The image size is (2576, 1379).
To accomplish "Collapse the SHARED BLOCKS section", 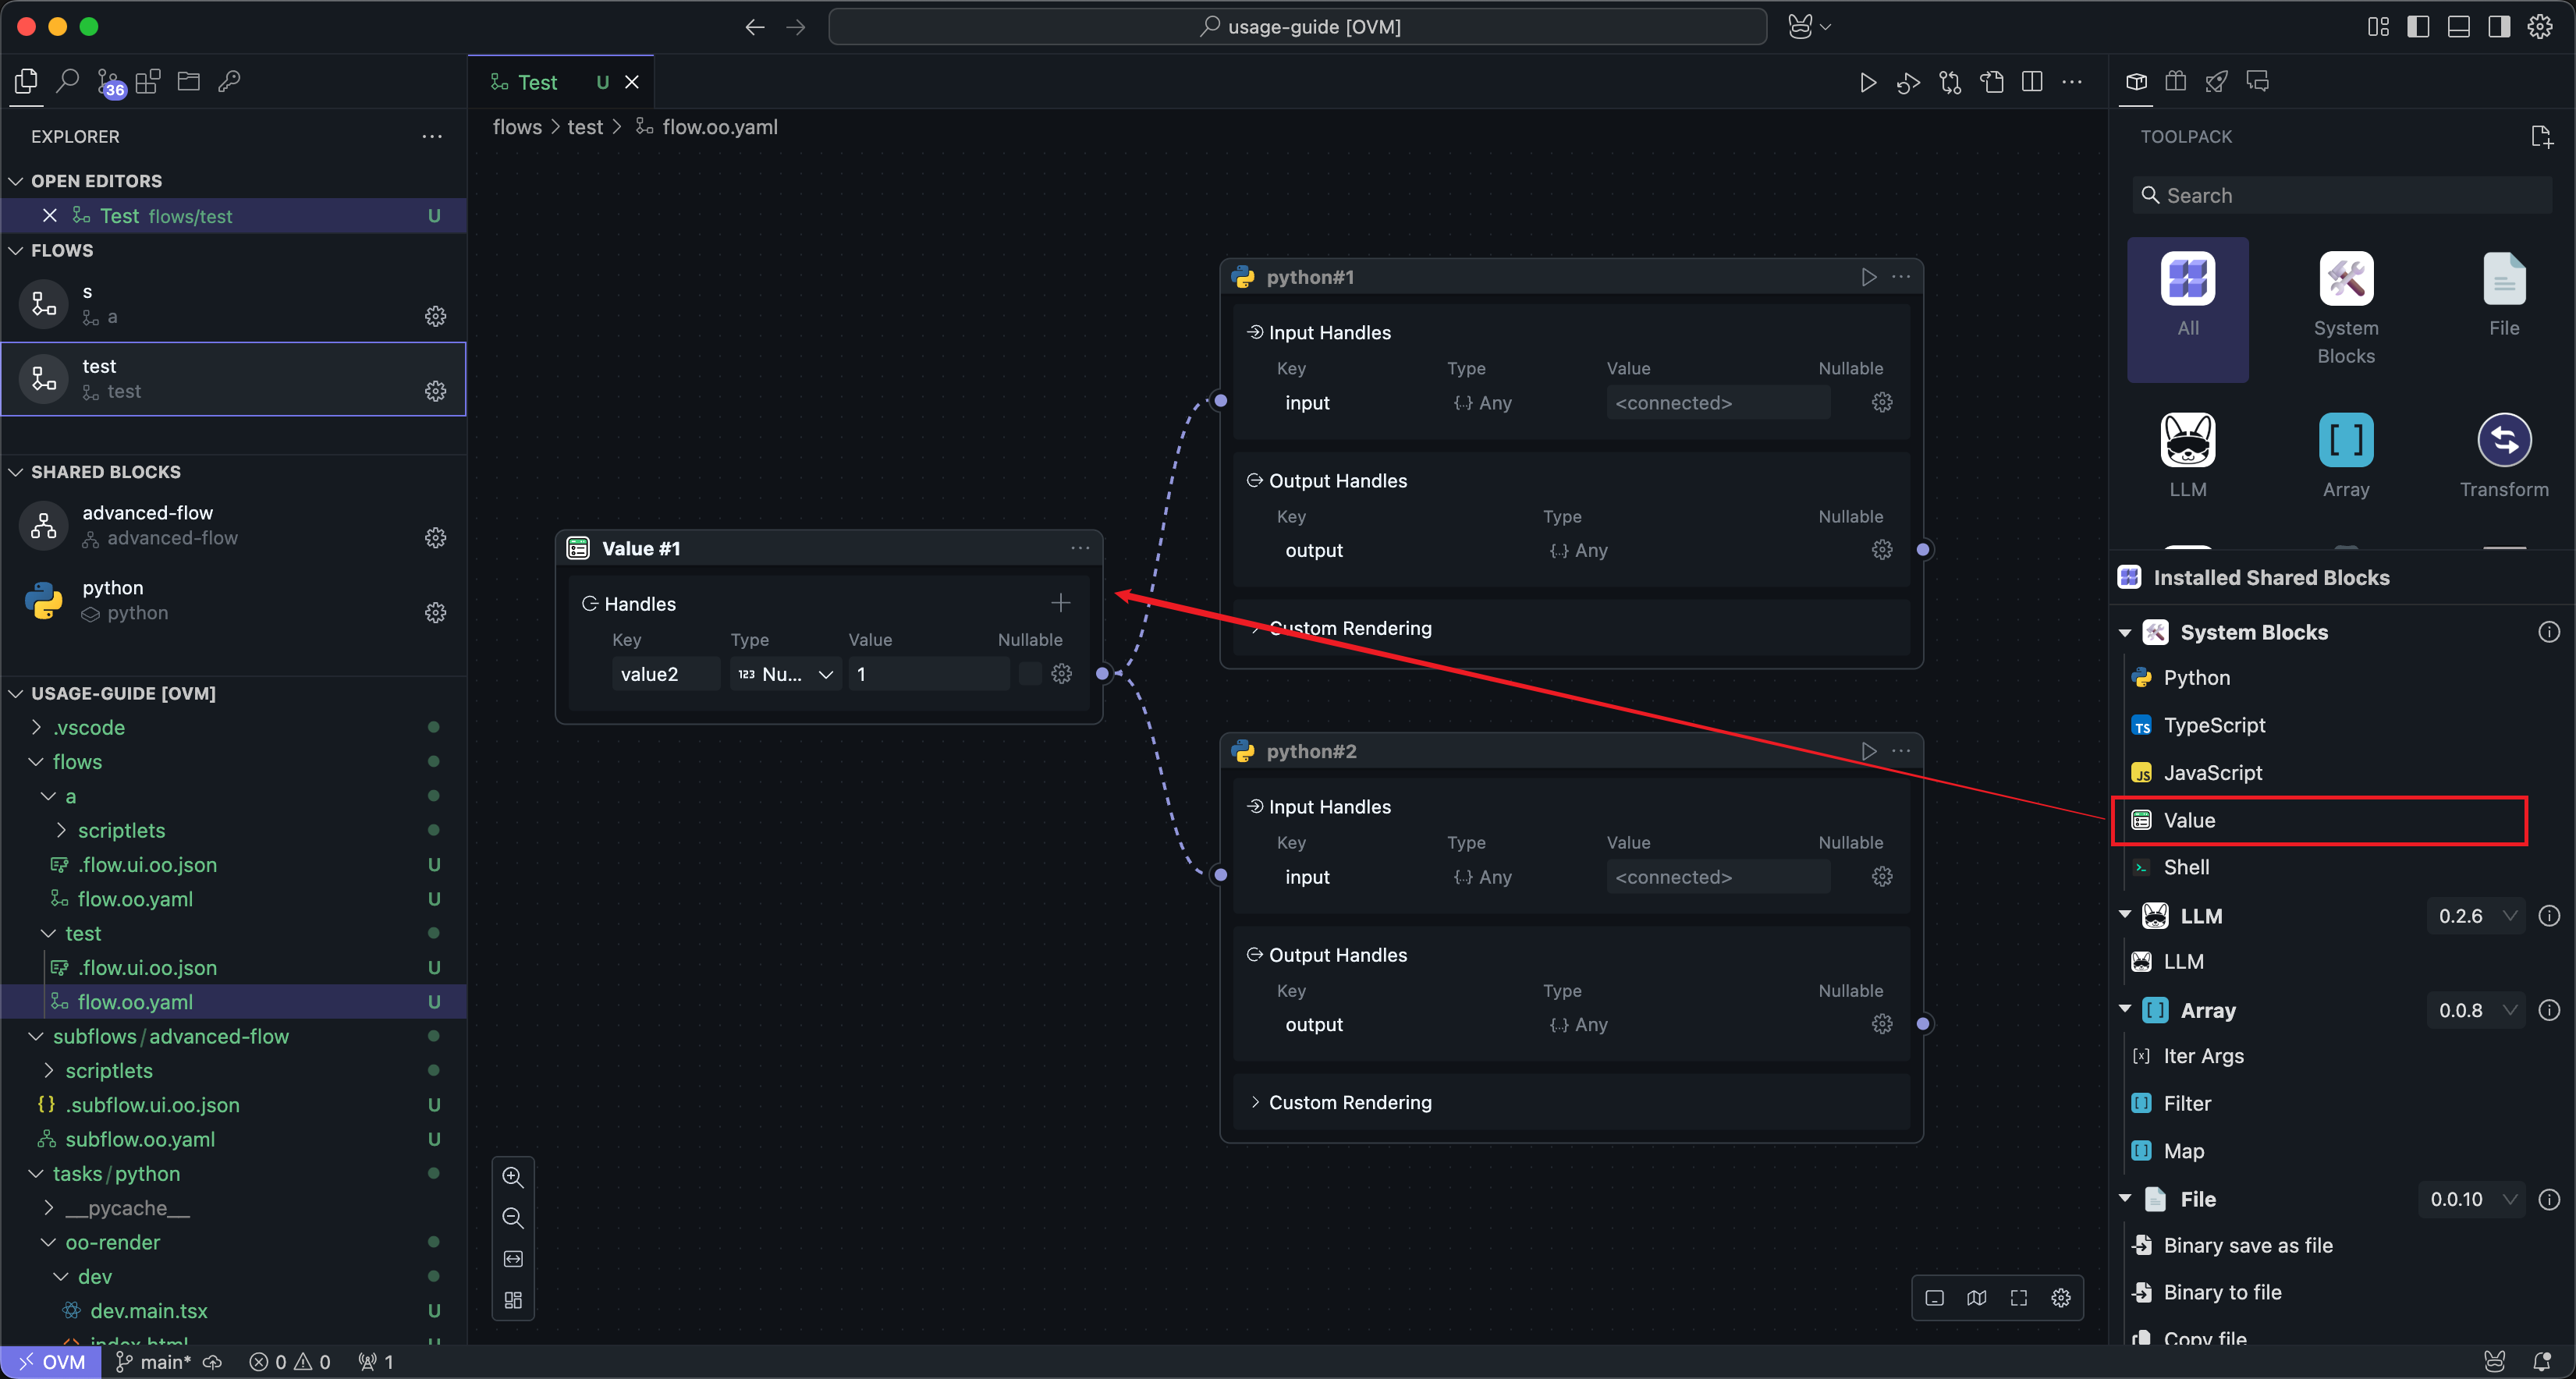I will (x=105, y=472).
